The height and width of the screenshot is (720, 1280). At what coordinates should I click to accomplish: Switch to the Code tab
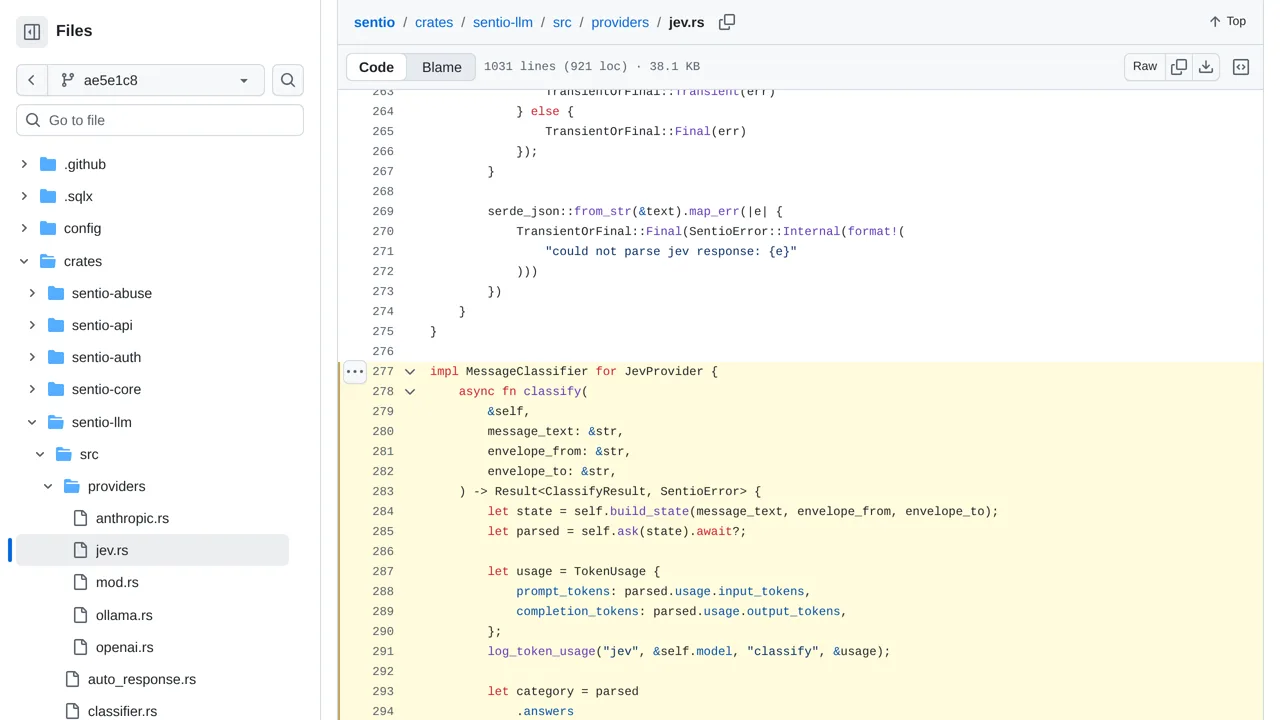pos(376,67)
